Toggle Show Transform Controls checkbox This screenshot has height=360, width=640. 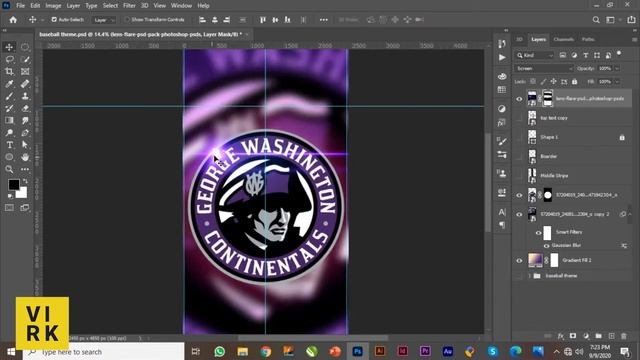127,20
